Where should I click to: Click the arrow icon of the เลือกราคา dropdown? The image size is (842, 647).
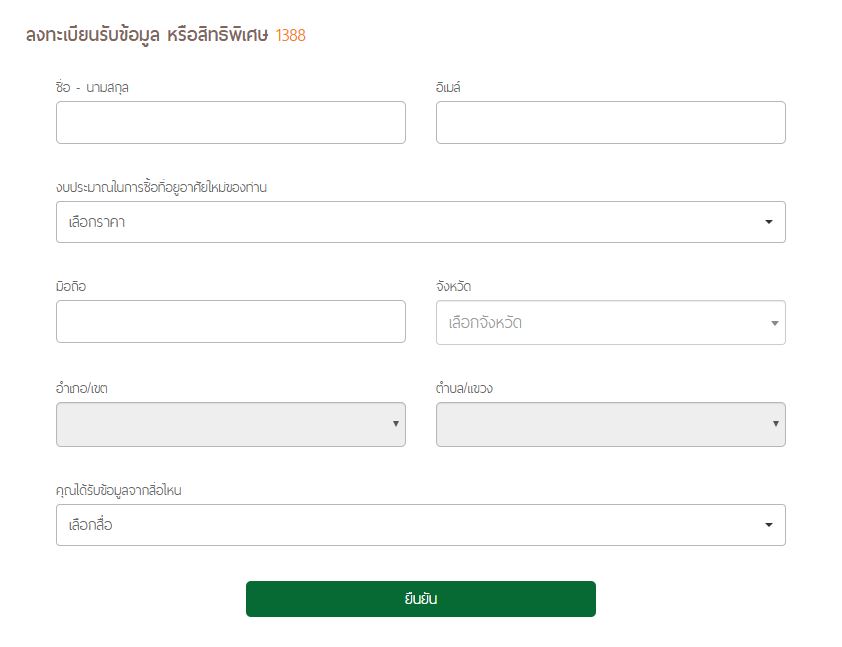pyautogui.click(x=769, y=222)
